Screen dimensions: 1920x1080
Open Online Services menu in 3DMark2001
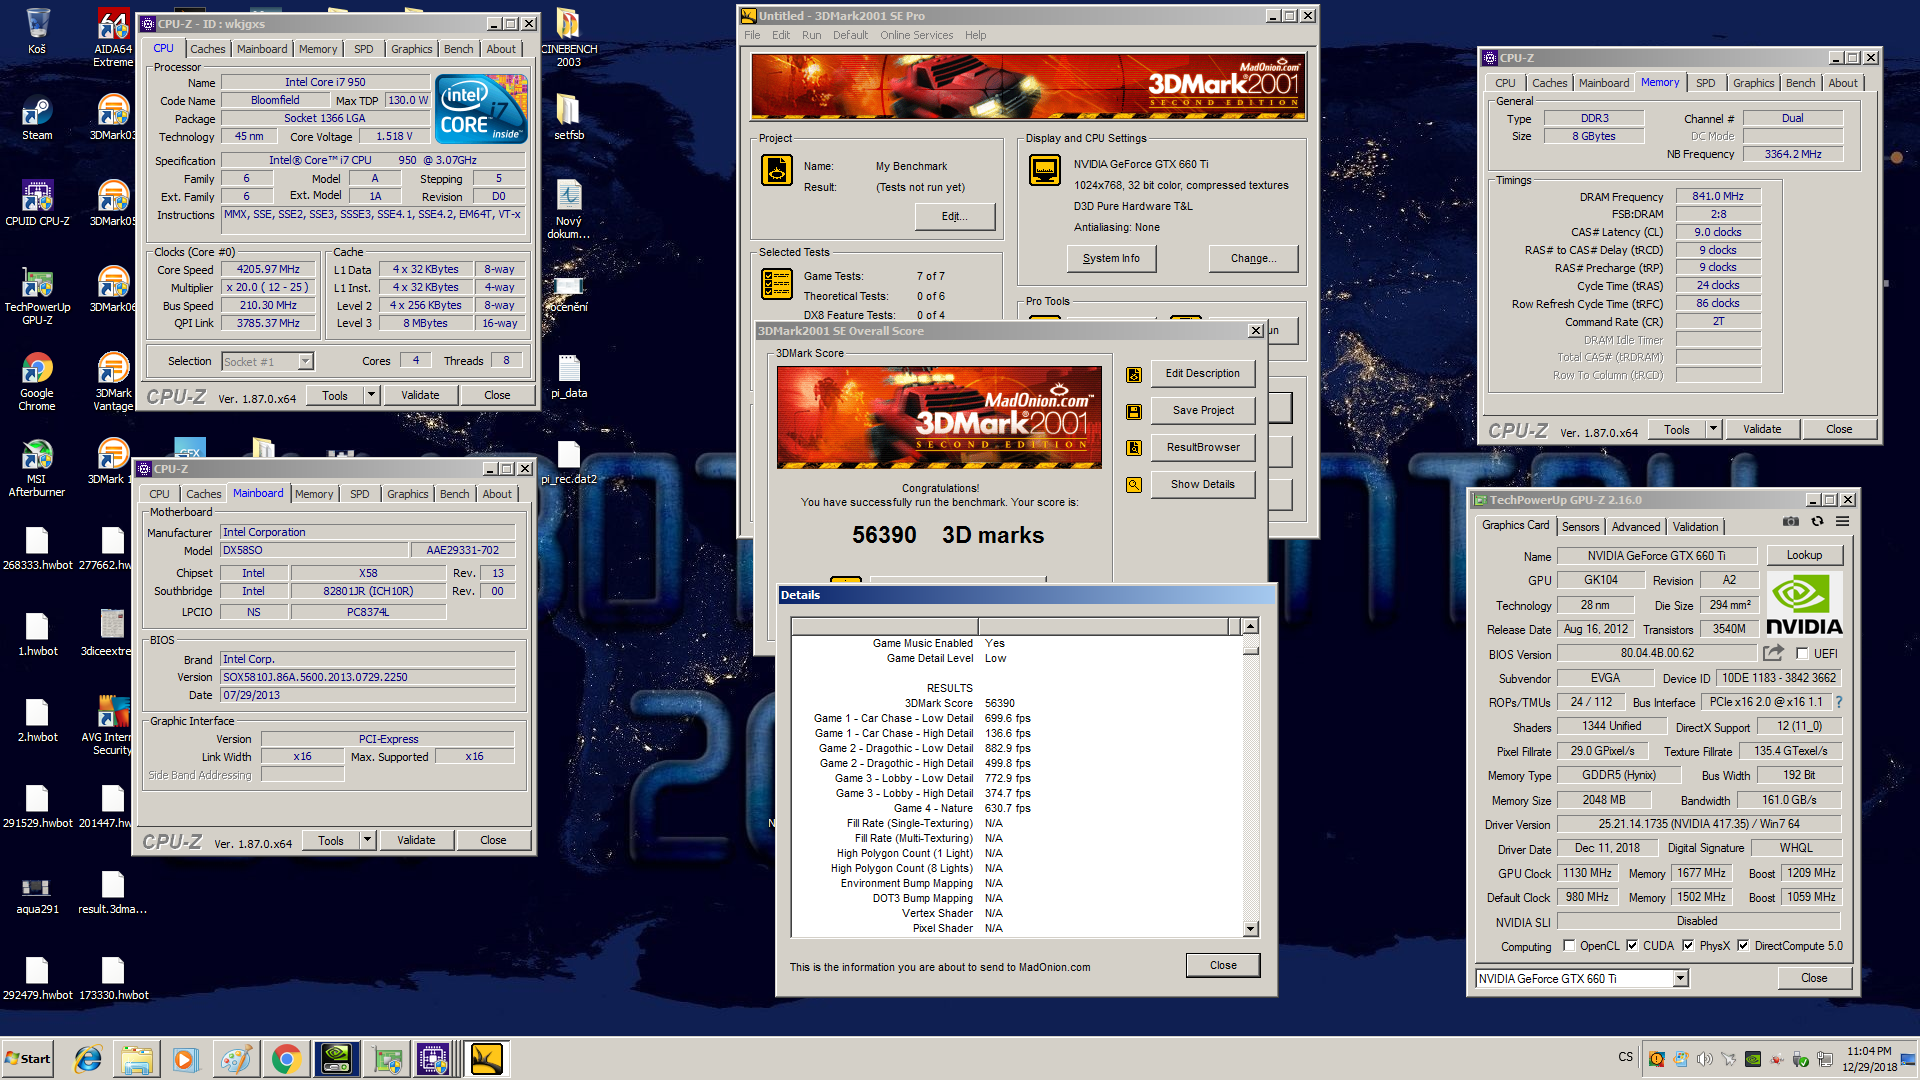coord(916,35)
